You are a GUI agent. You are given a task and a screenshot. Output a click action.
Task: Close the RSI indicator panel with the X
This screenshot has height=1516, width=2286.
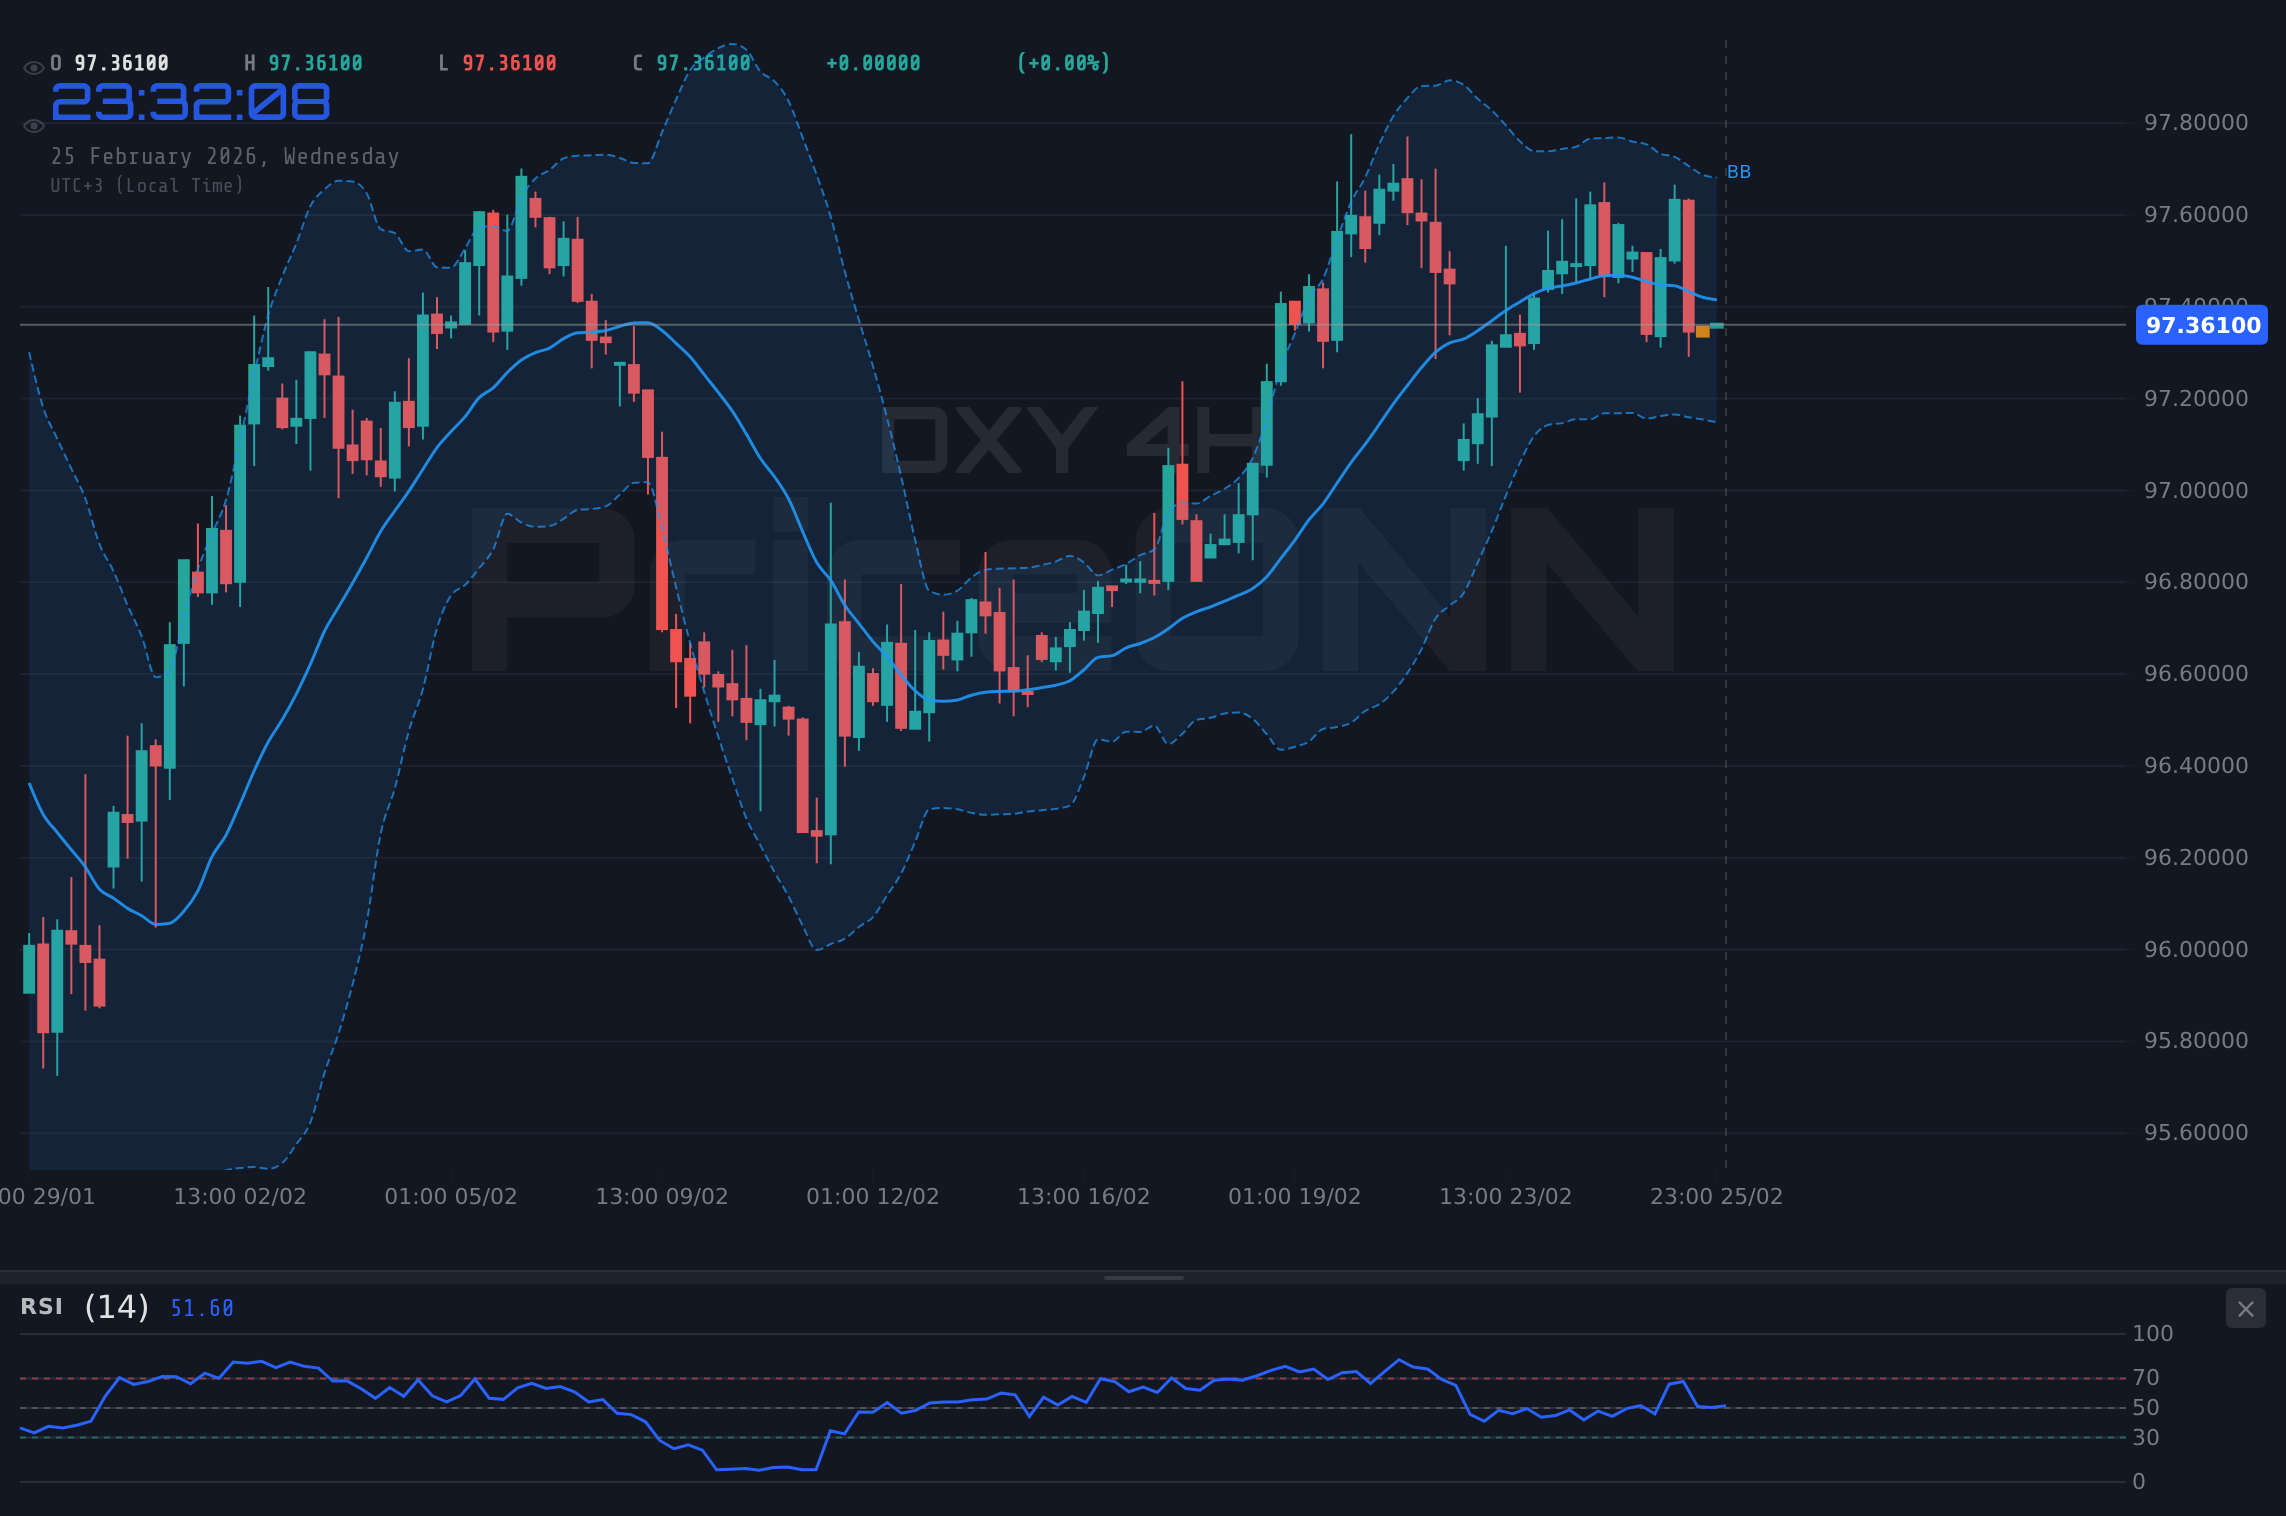(2245, 1308)
